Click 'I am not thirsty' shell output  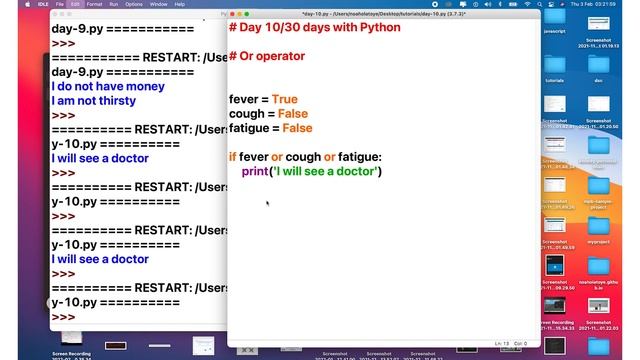[93, 100]
